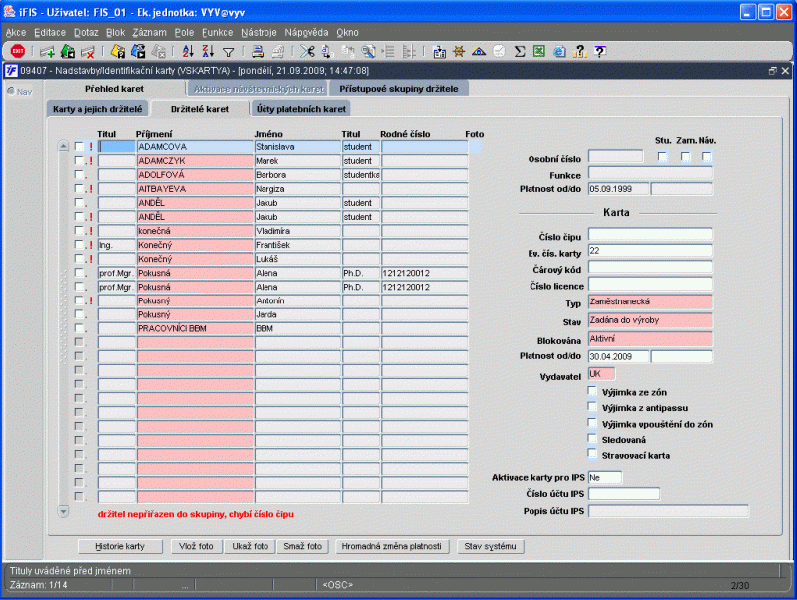This screenshot has height=600, width=797.
Task: Enable Výjimka ze zón checkbox
Action: tap(592, 391)
